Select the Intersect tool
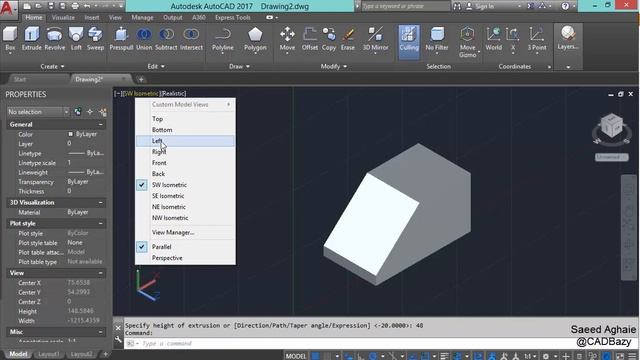 tap(191, 39)
